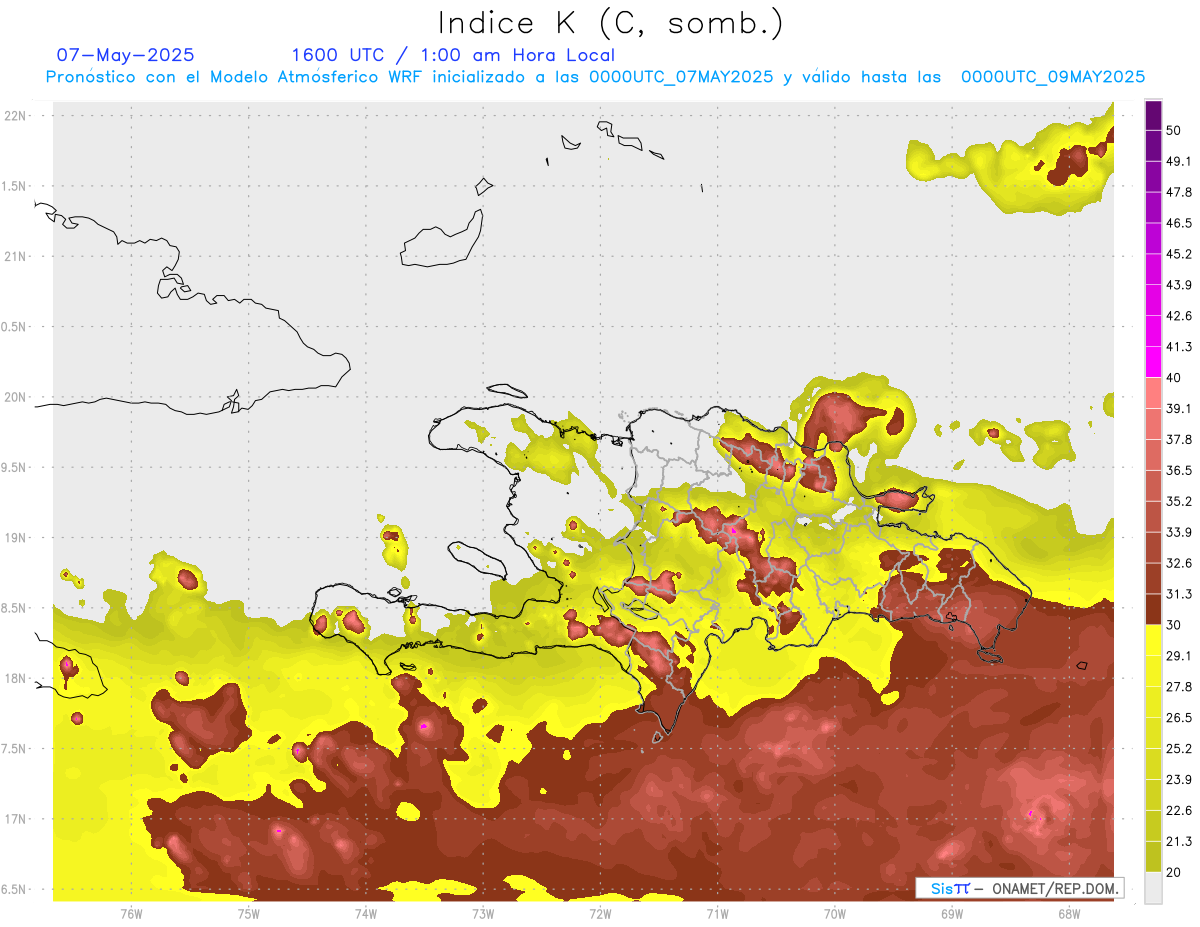Click the "49.1" colorbar value
This screenshot has height=927, width=1200.
point(1178,161)
